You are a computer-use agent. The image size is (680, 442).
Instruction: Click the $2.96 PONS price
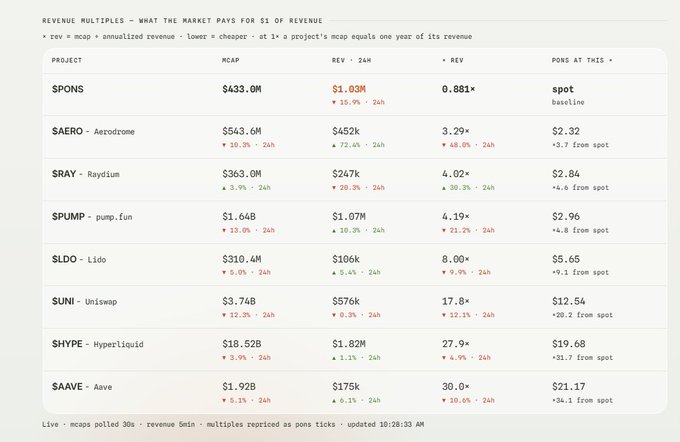566,216
